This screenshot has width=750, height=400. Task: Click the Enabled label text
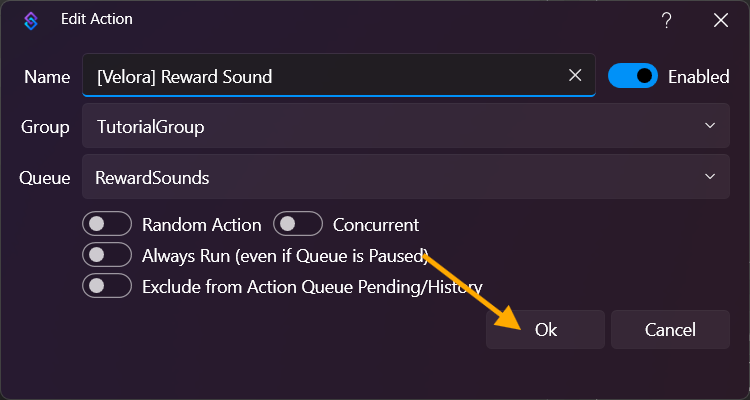point(698,77)
